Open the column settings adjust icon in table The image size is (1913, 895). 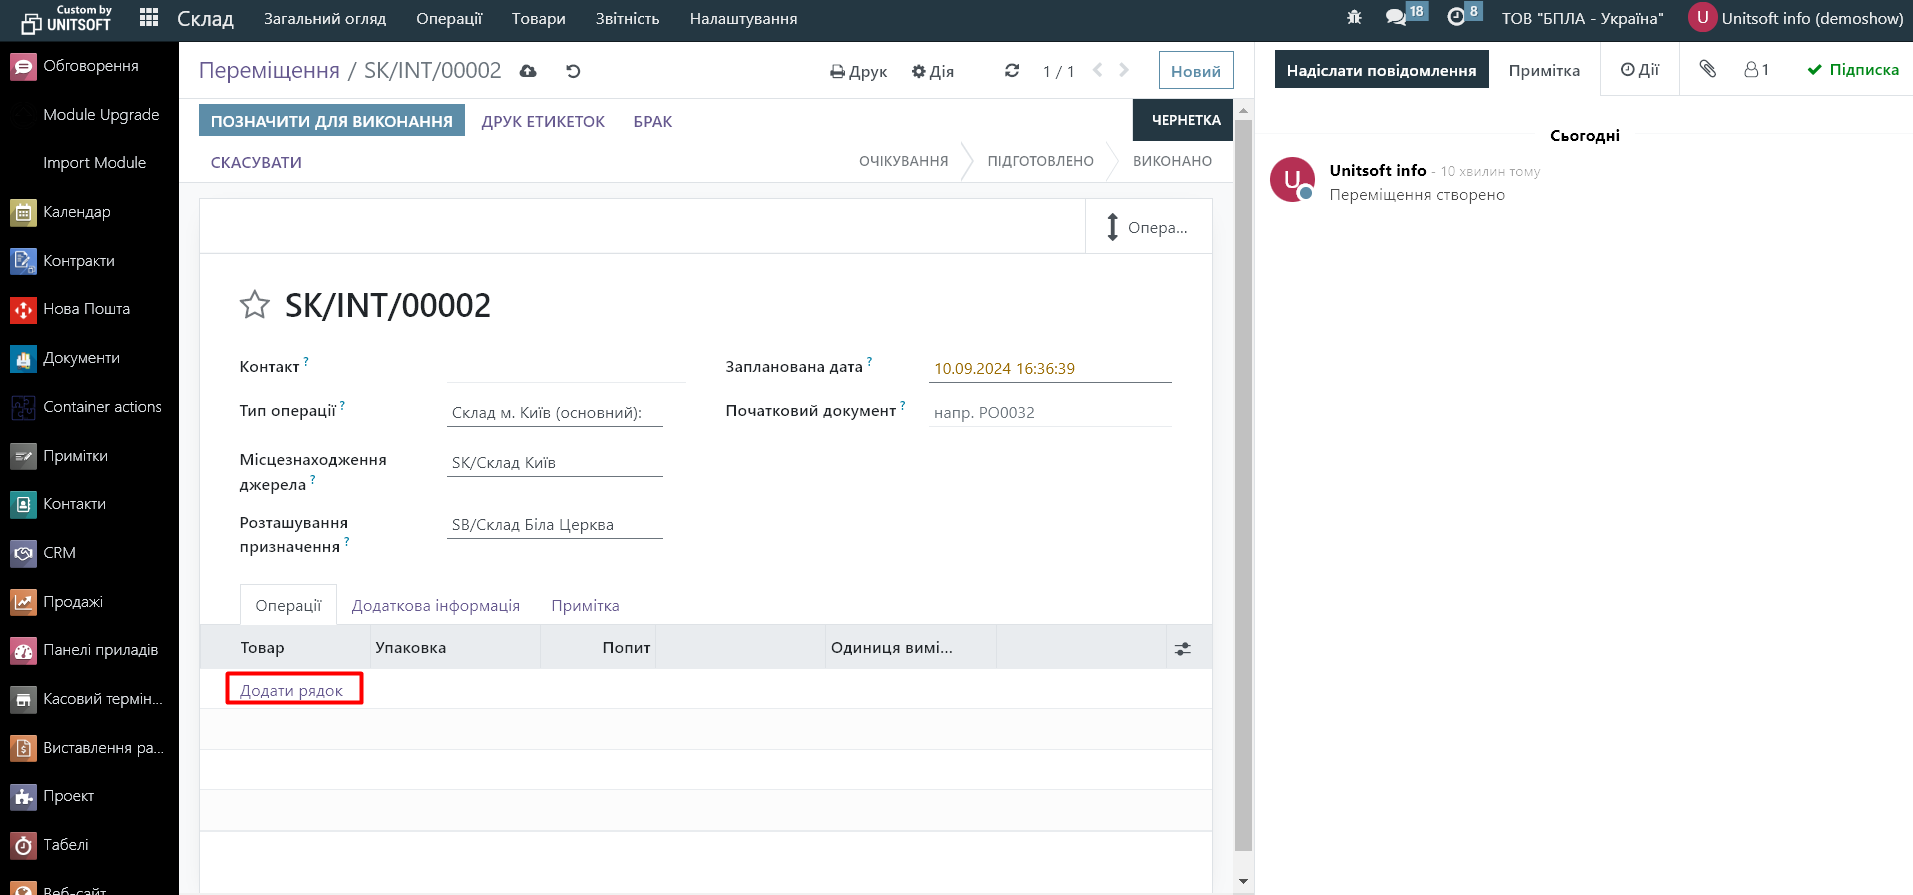(1182, 649)
